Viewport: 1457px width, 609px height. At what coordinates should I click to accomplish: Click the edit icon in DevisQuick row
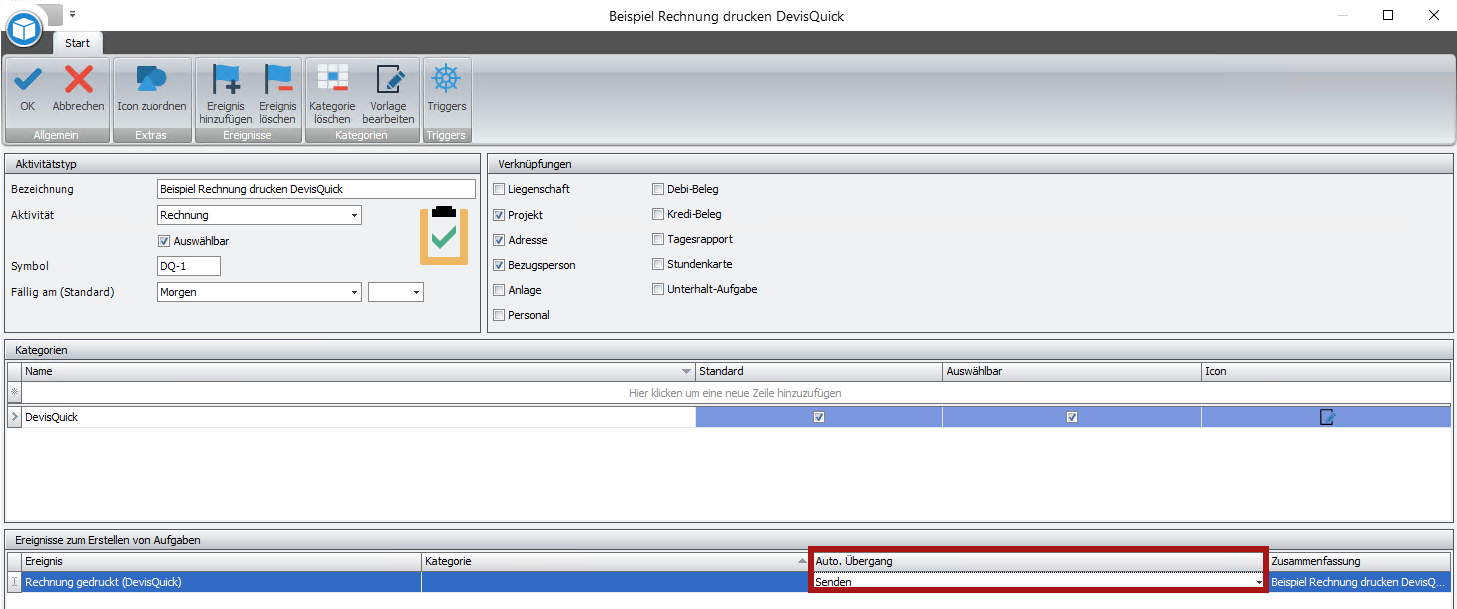coord(1327,417)
